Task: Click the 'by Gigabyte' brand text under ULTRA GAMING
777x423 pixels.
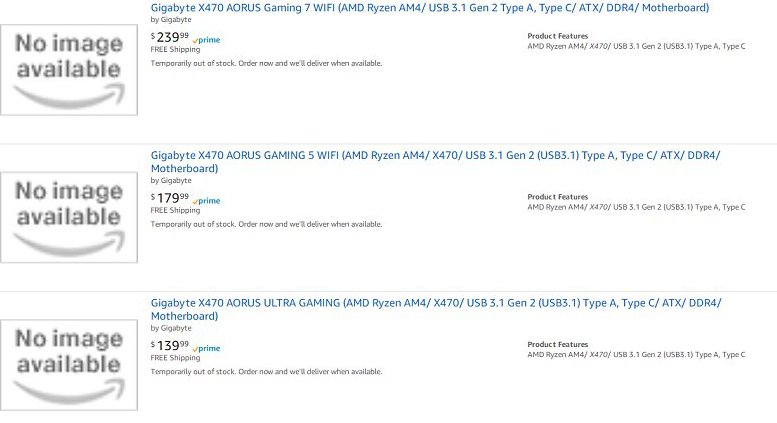Action: tap(171, 328)
